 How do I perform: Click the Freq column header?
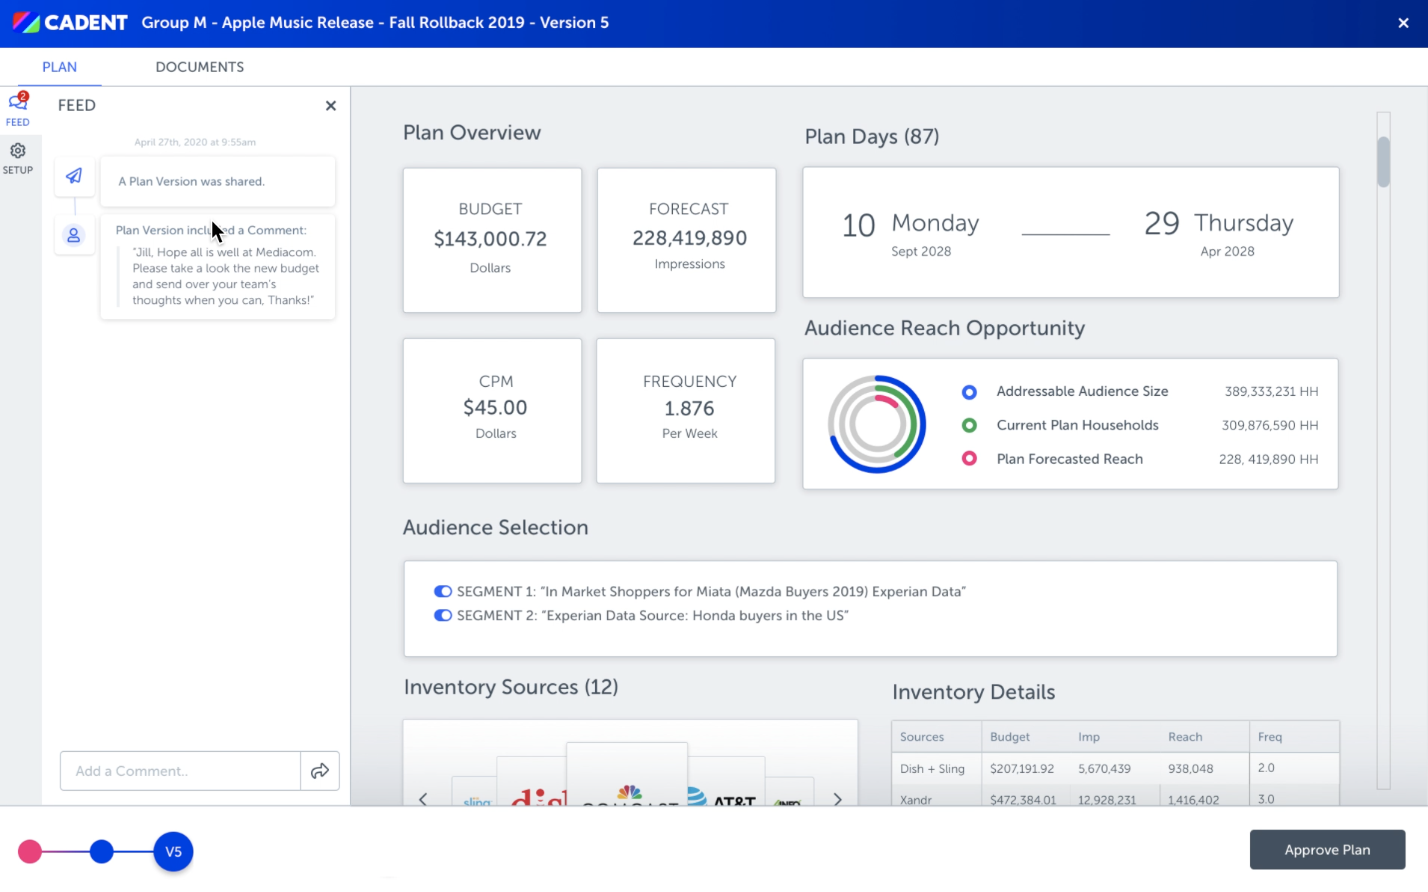coord(1270,737)
